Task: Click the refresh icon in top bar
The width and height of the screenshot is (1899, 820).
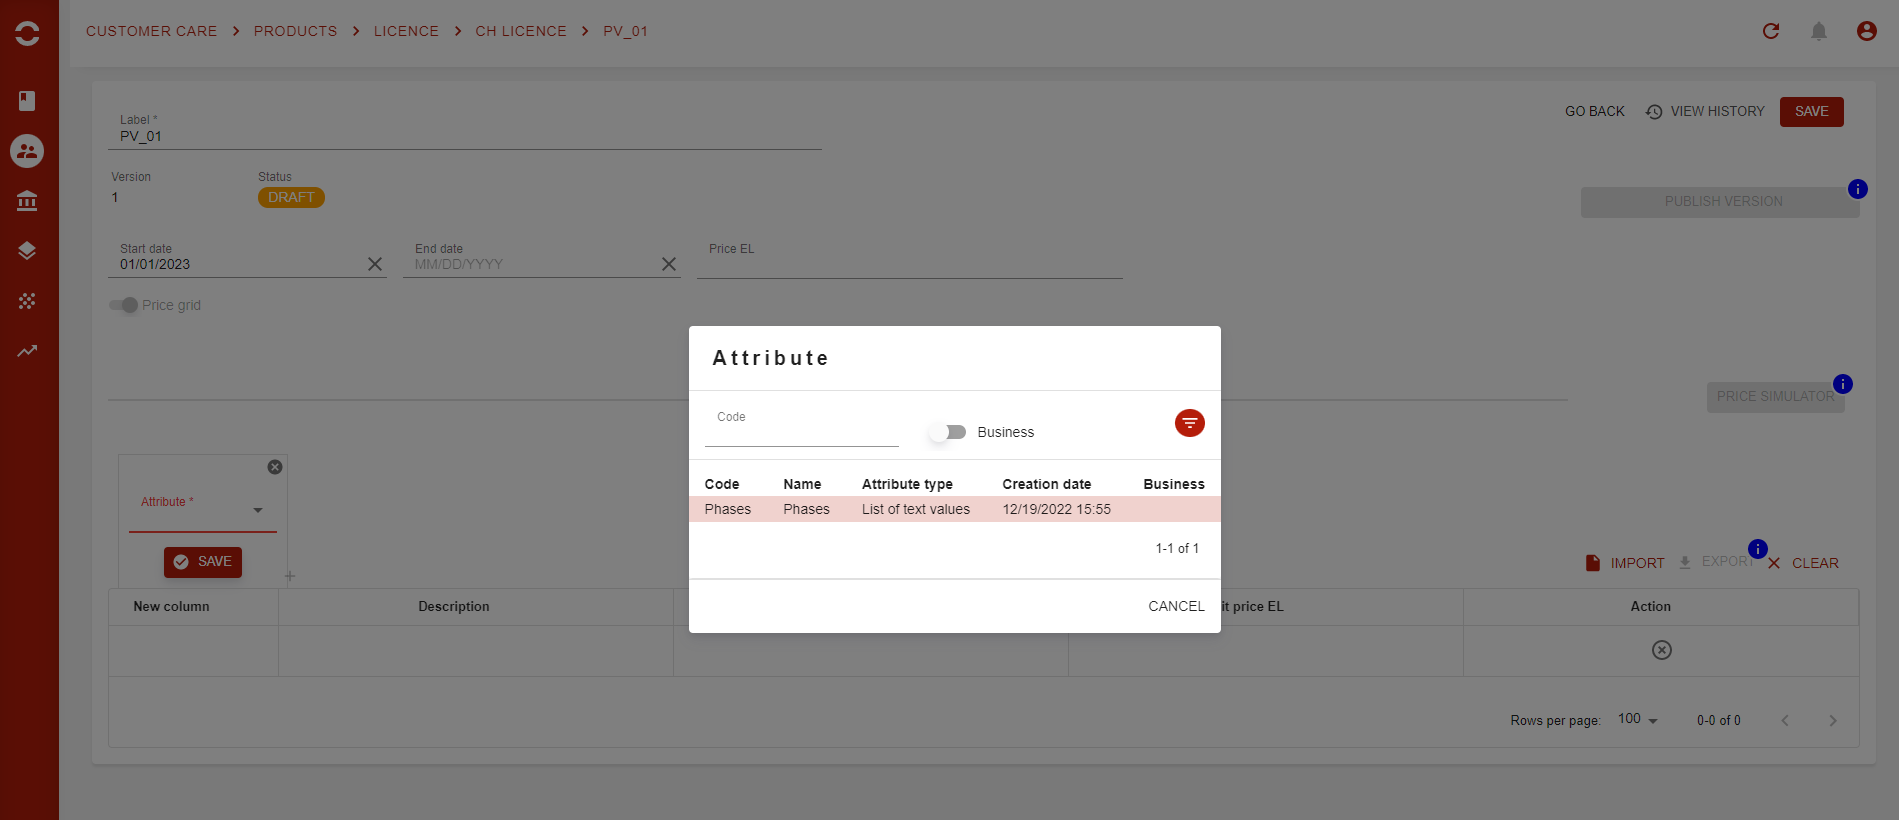Action: click(x=1771, y=31)
